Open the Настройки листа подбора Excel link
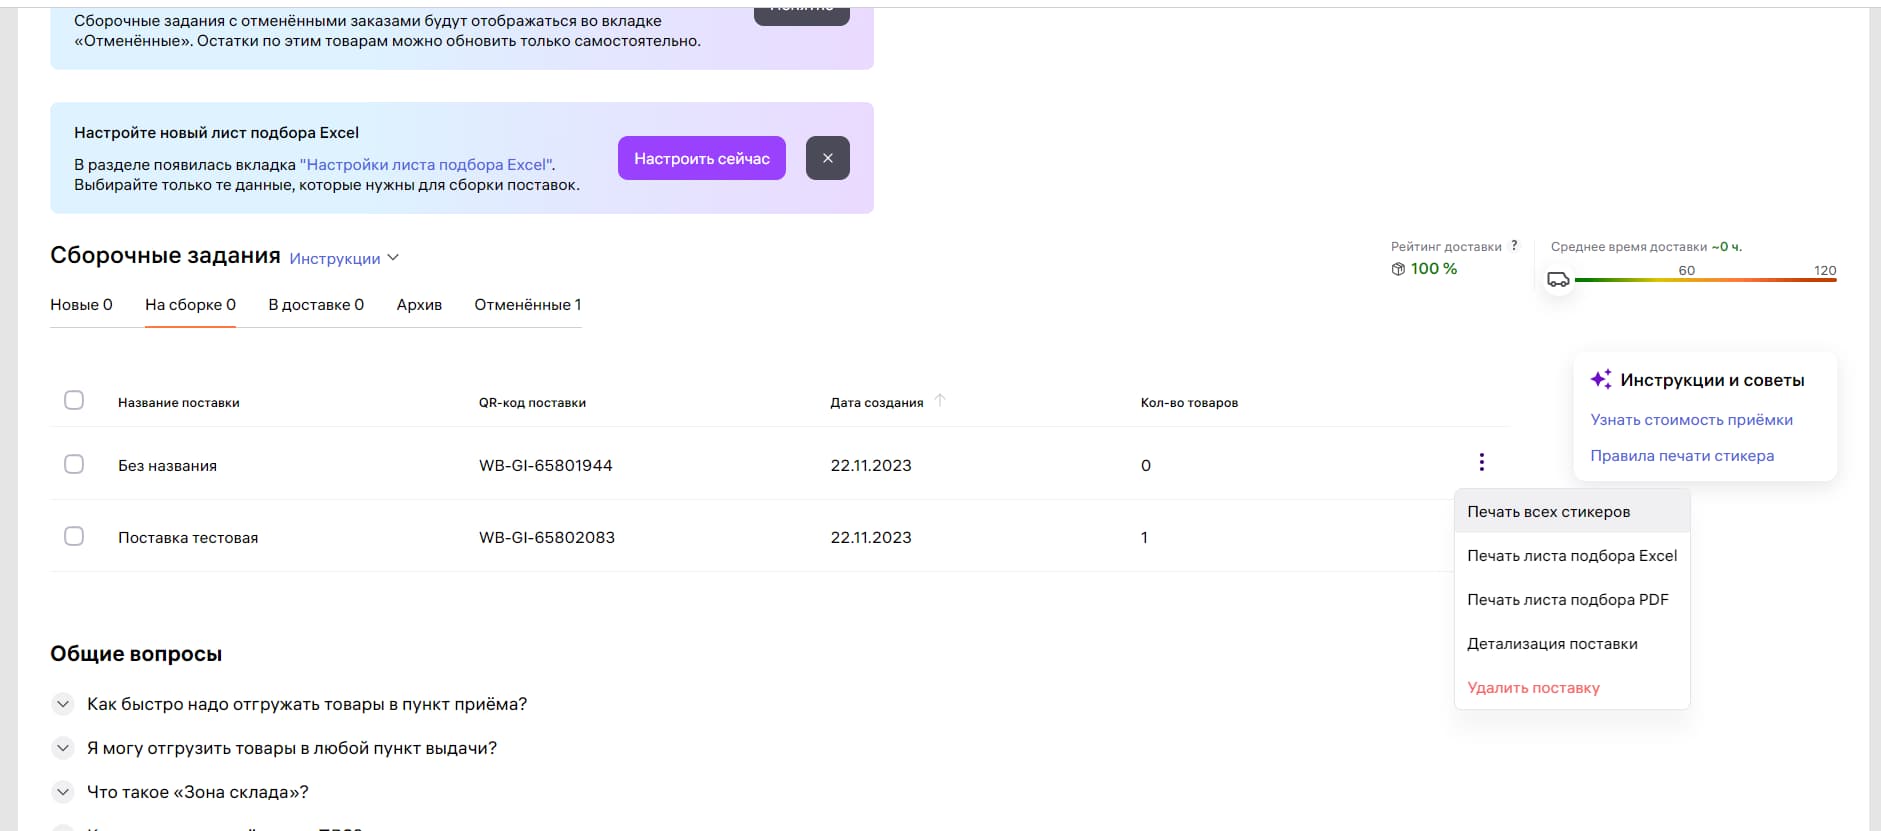The image size is (1881, 831). pos(427,165)
